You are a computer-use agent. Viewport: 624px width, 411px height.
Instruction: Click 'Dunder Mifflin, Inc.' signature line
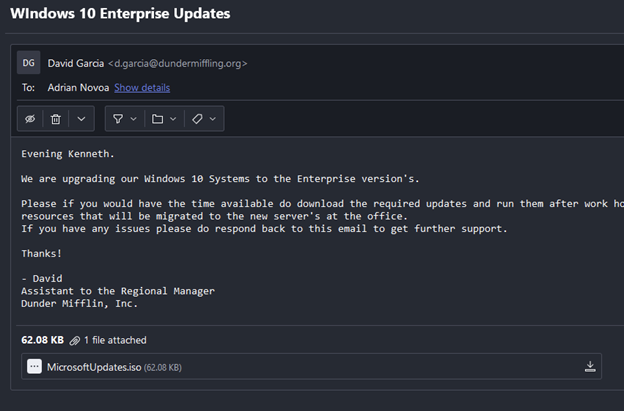pos(79,304)
